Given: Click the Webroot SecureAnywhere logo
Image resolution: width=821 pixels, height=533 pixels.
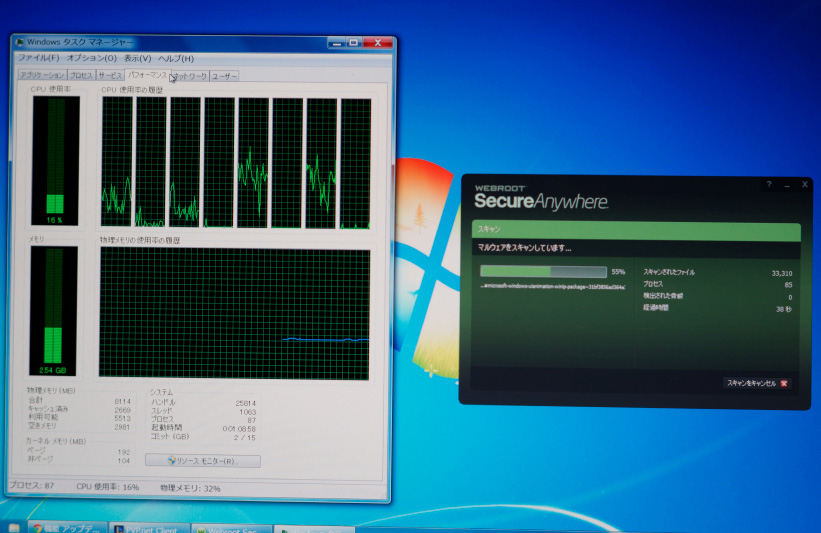Looking at the screenshot, I should [x=541, y=198].
